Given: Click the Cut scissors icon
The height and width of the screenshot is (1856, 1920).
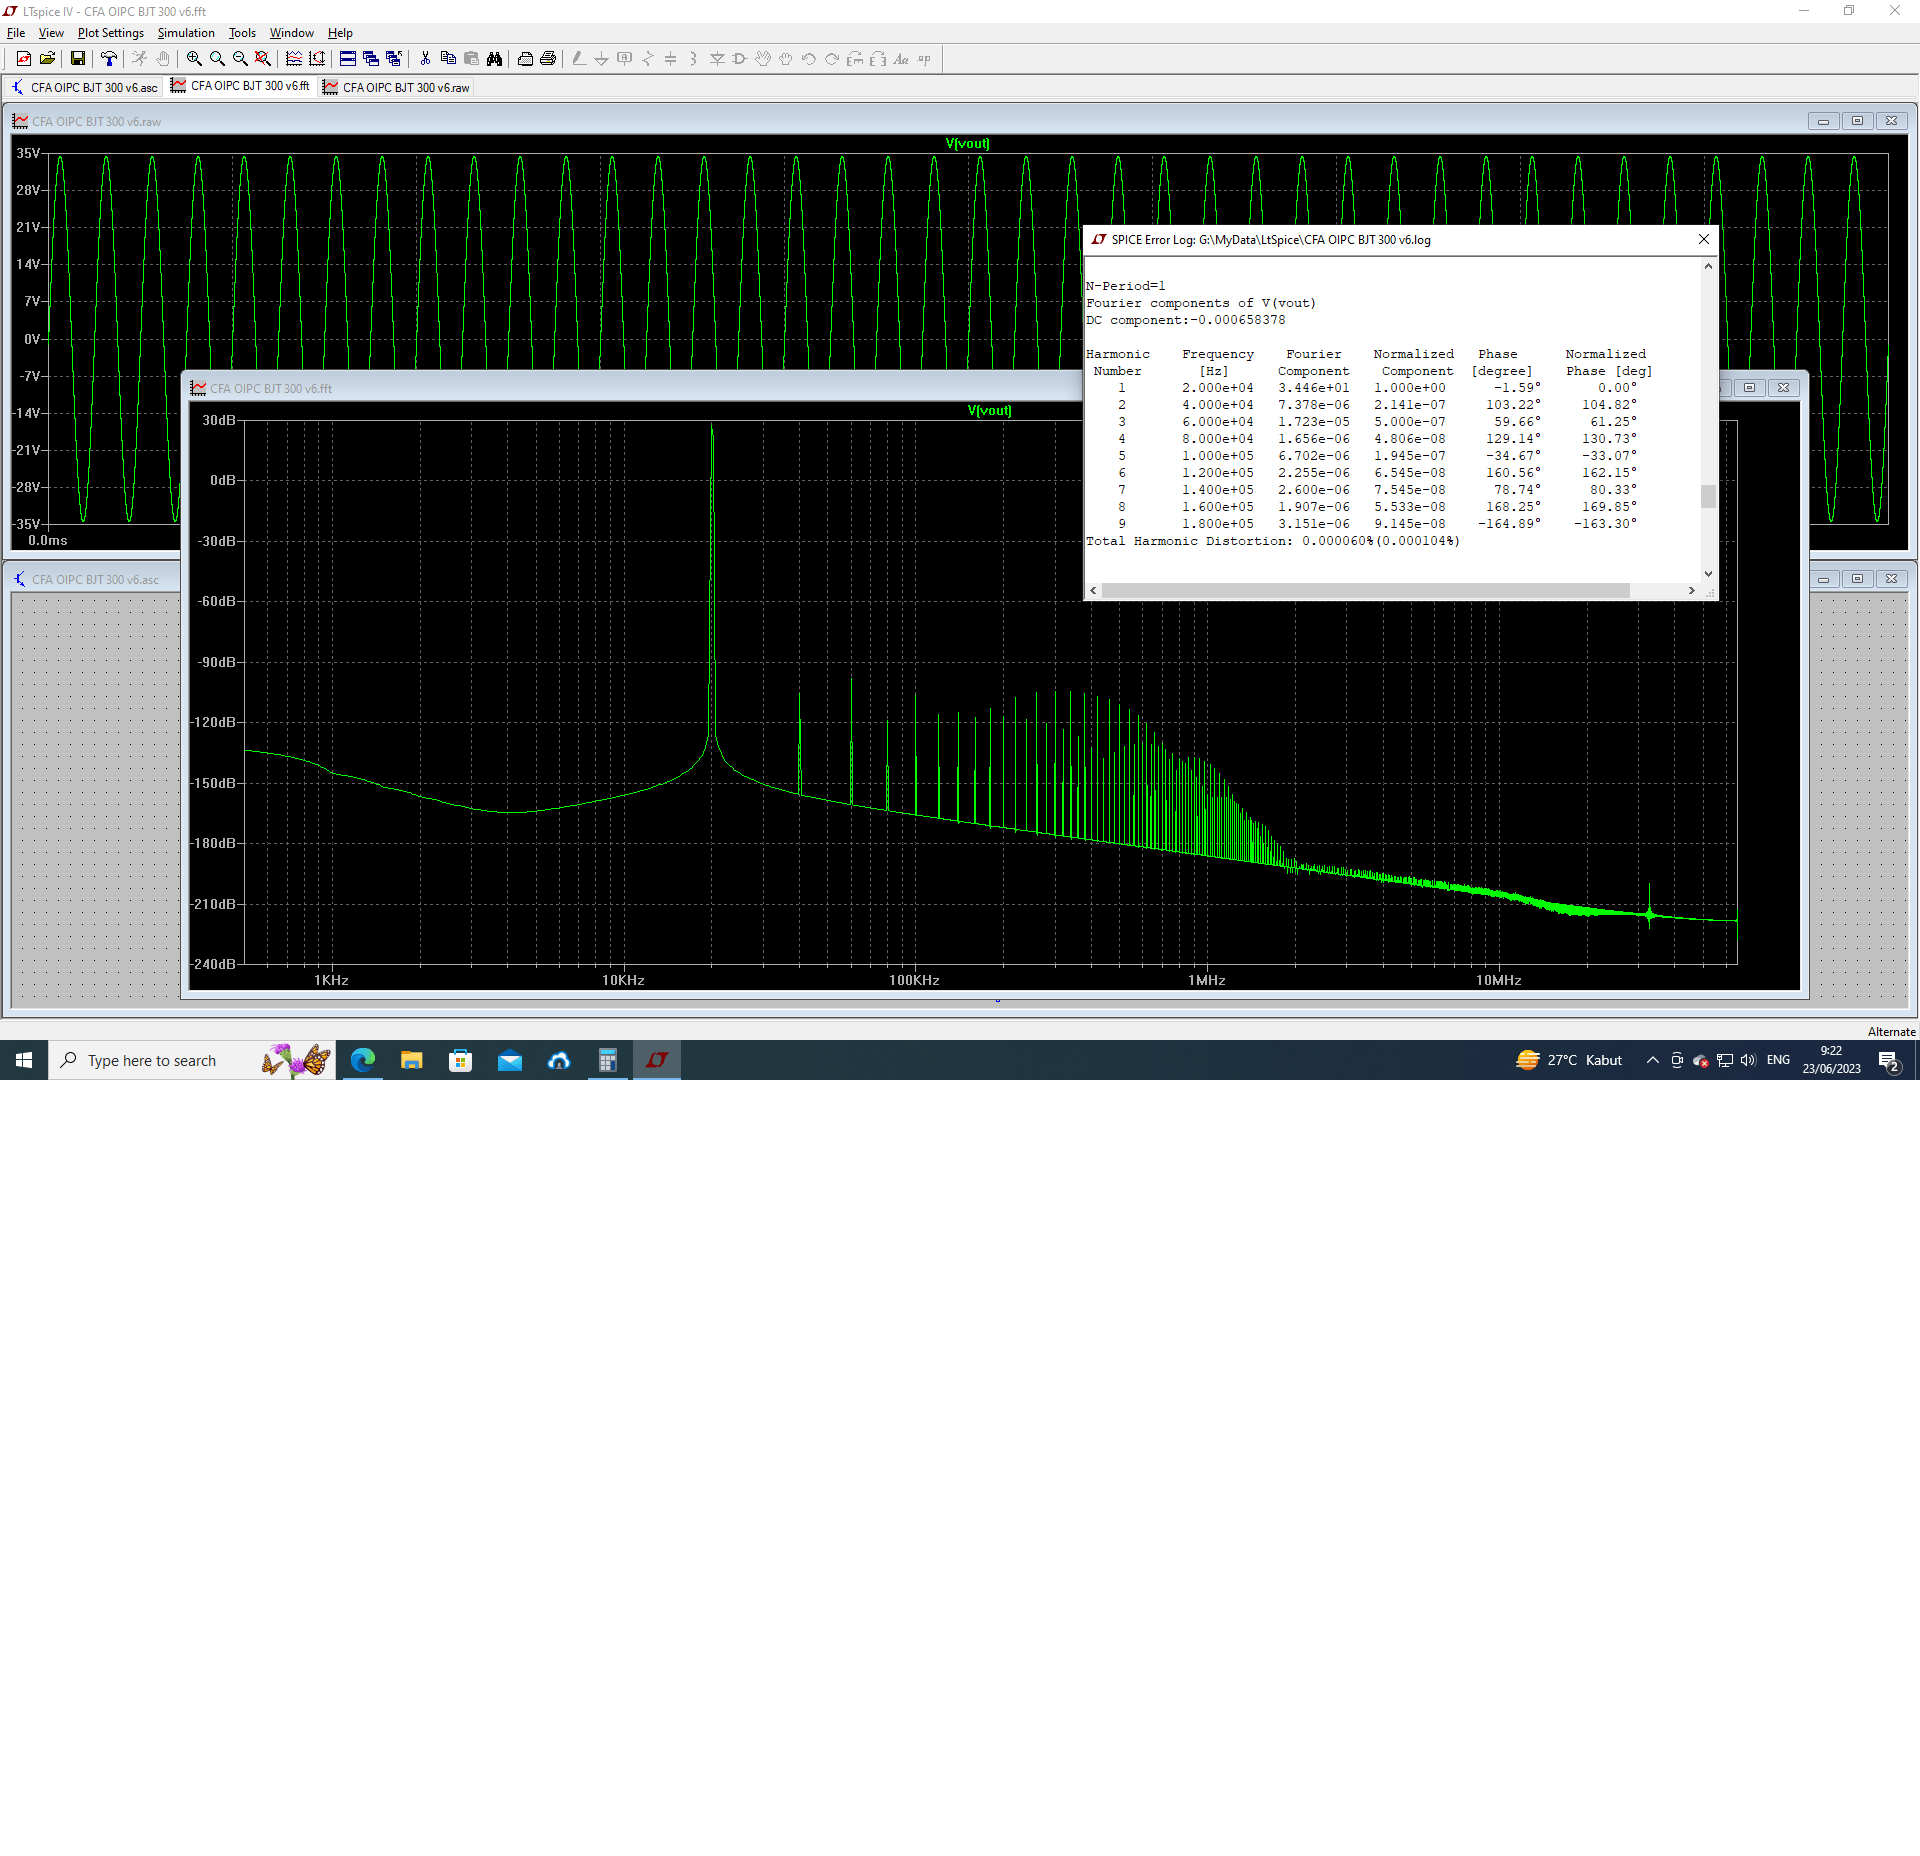Looking at the screenshot, I should (x=425, y=59).
